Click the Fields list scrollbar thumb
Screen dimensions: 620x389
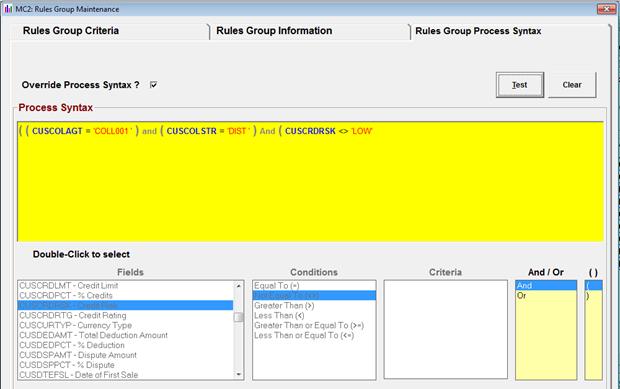click(238, 317)
